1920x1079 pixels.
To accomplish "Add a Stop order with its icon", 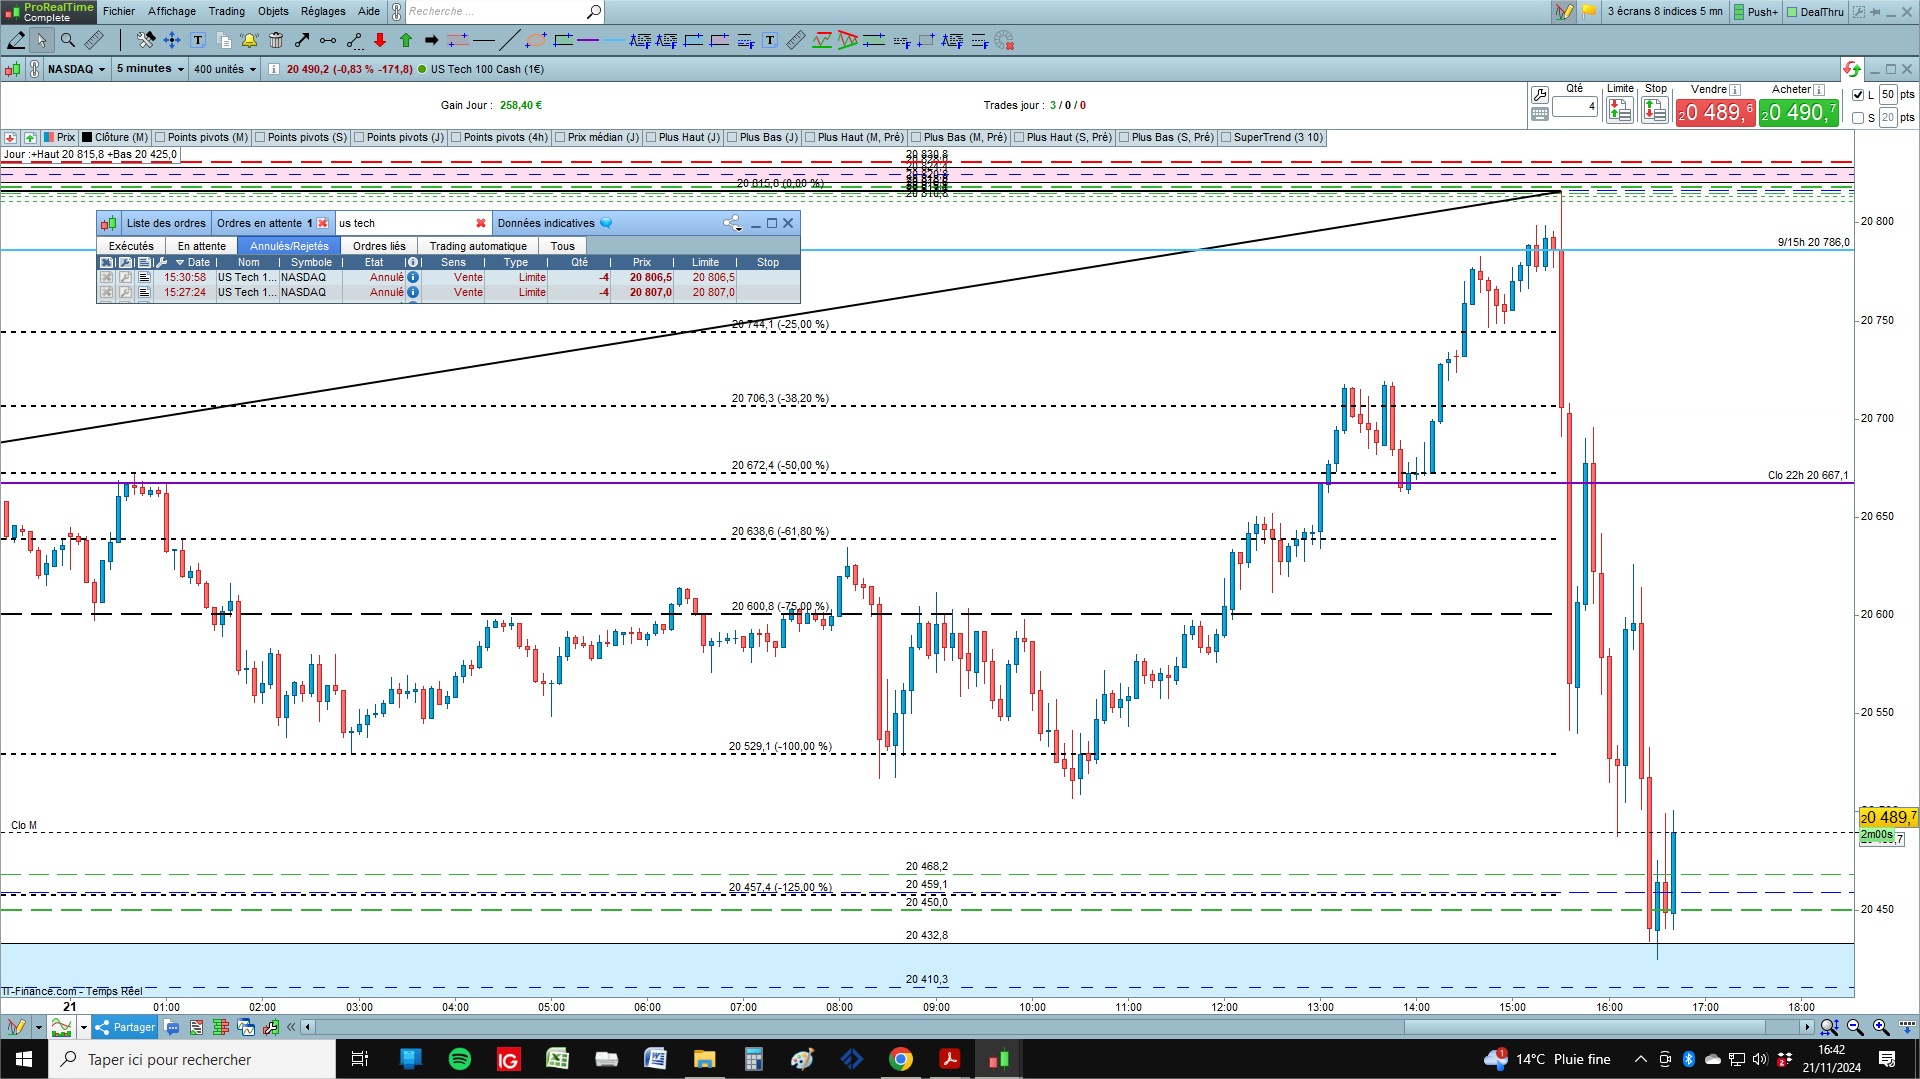I will click(1655, 110).
